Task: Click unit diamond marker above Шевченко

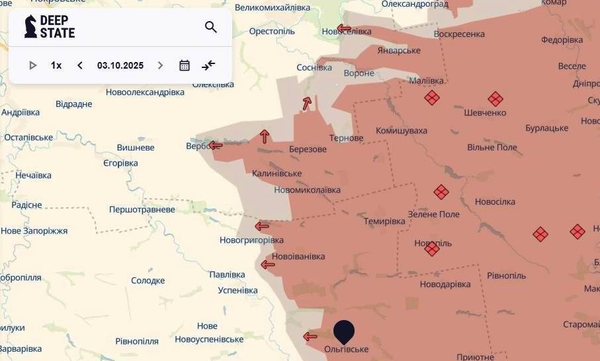Action: [x=495, y=99]
